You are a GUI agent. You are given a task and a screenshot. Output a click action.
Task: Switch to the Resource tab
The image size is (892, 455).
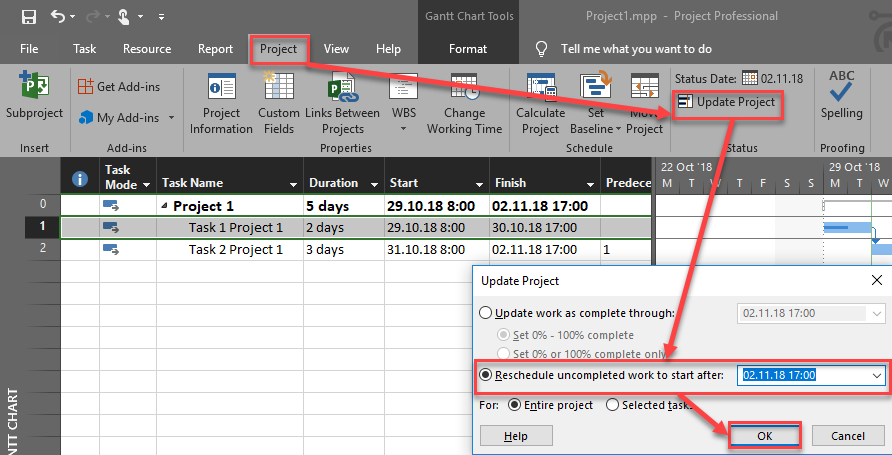(147, 49)
